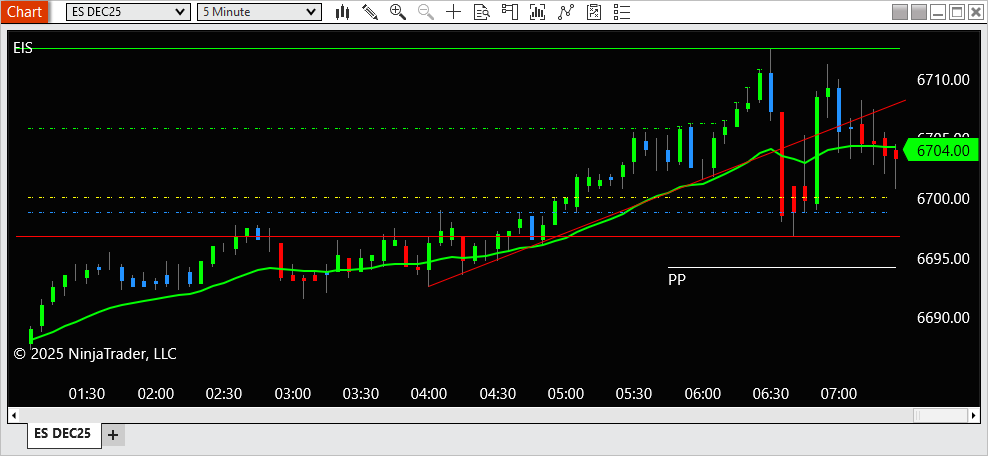Click the 6695.00 price axis label
The height and width of the screenshot is (456, 988).
[943, 258]
